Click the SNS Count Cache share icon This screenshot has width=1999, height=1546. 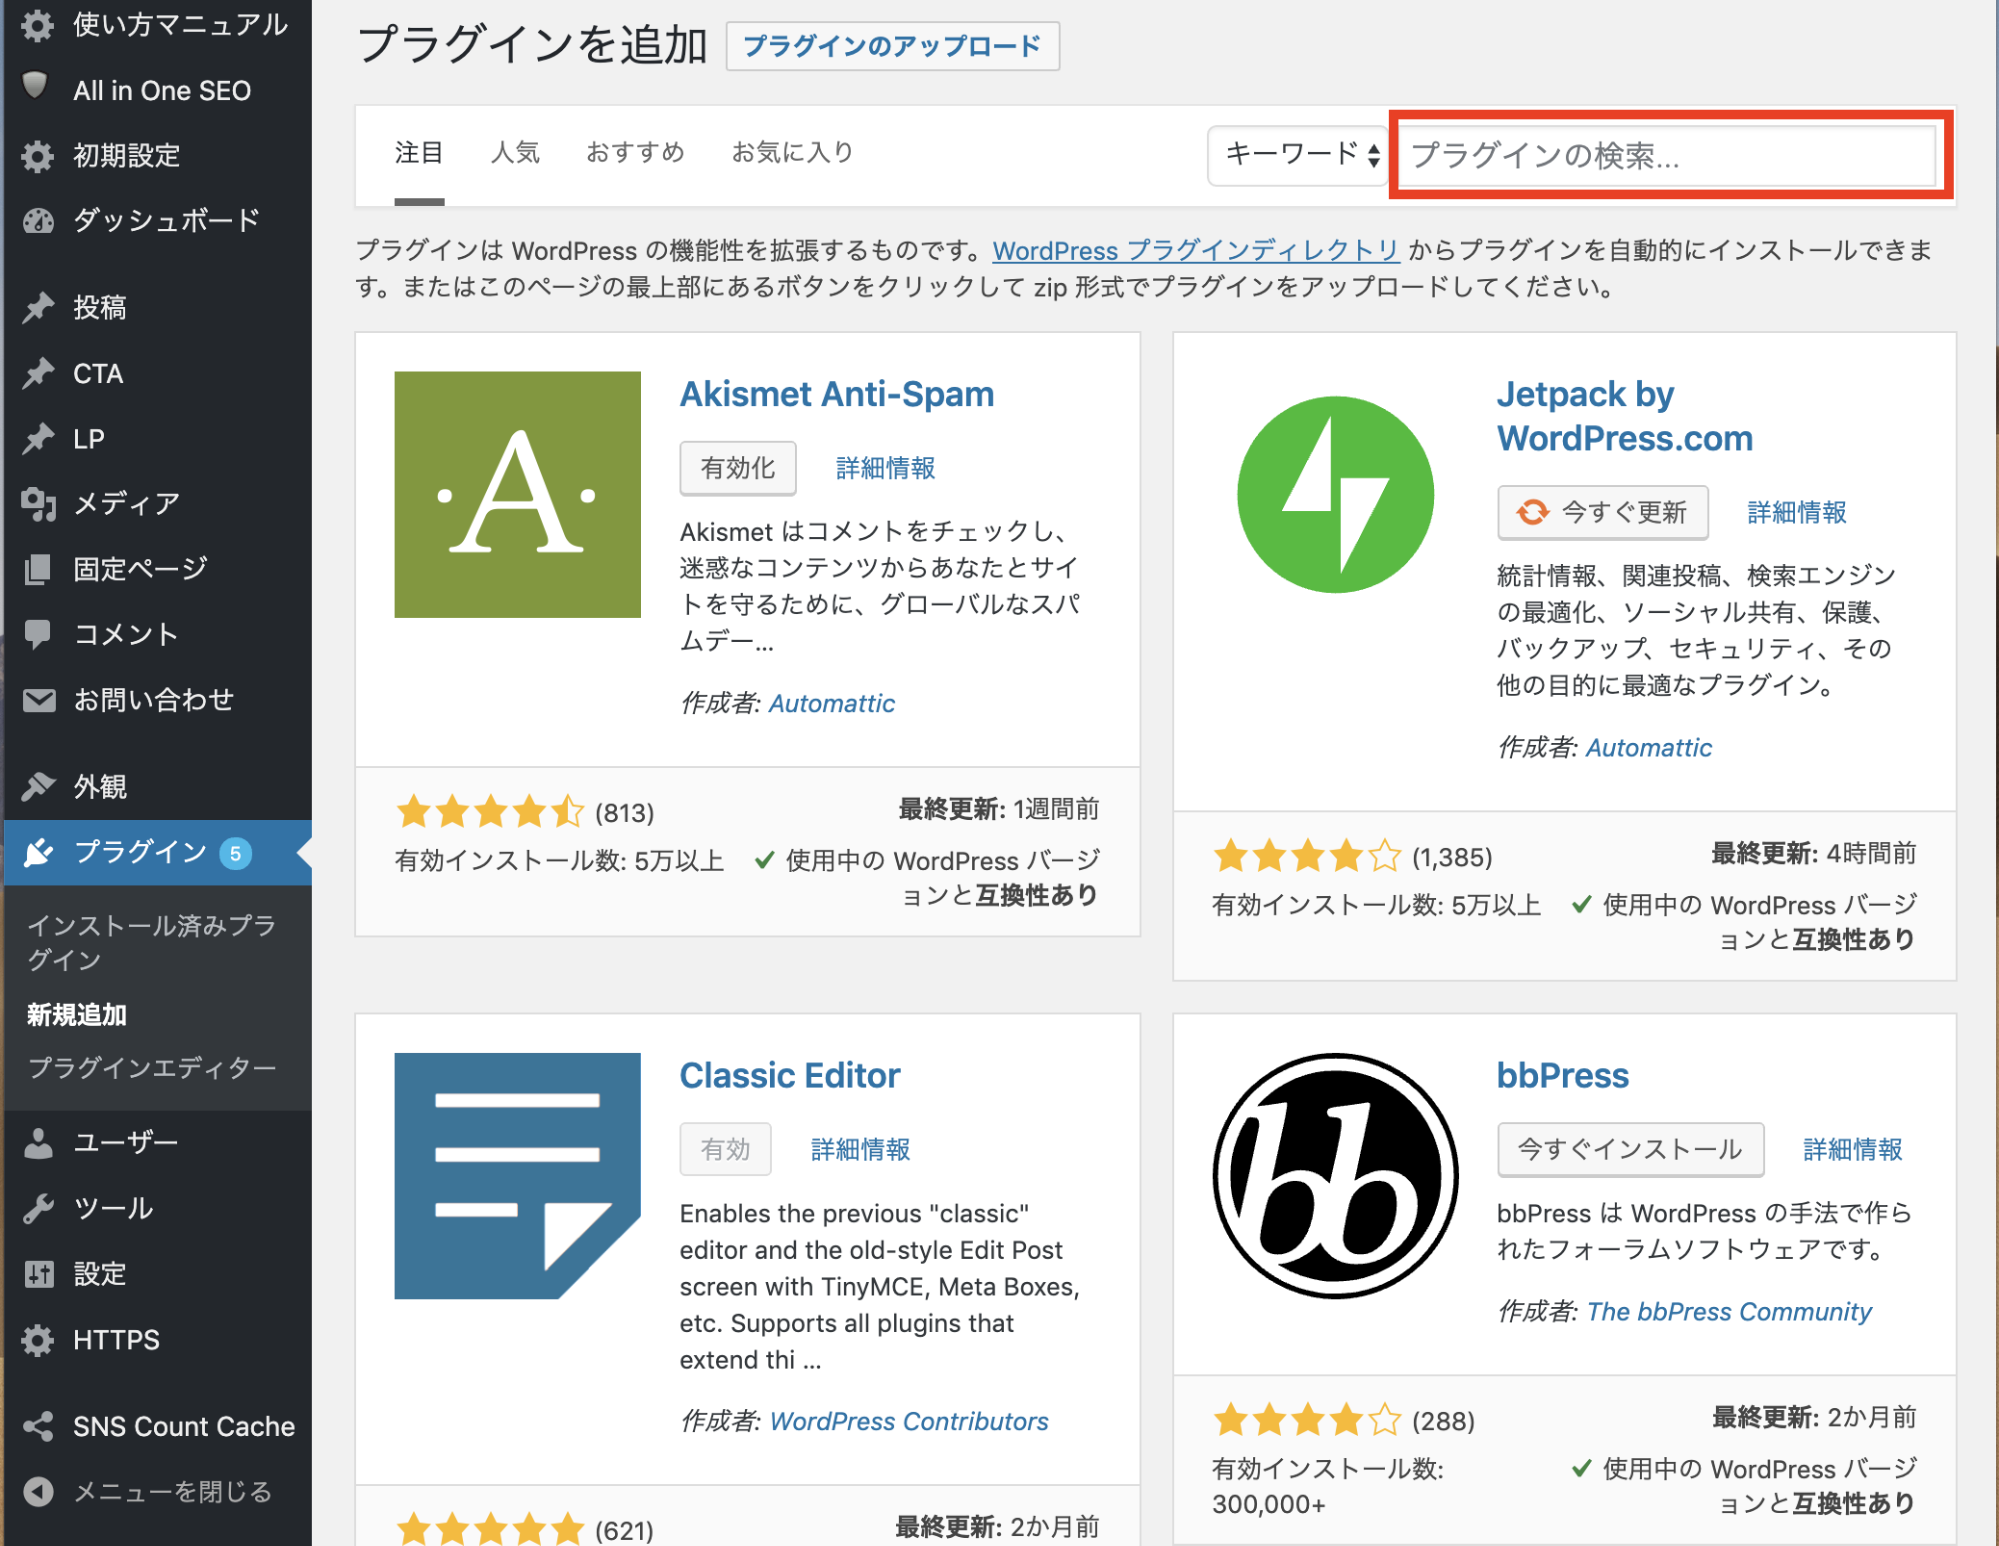(x=38, y=1426)
